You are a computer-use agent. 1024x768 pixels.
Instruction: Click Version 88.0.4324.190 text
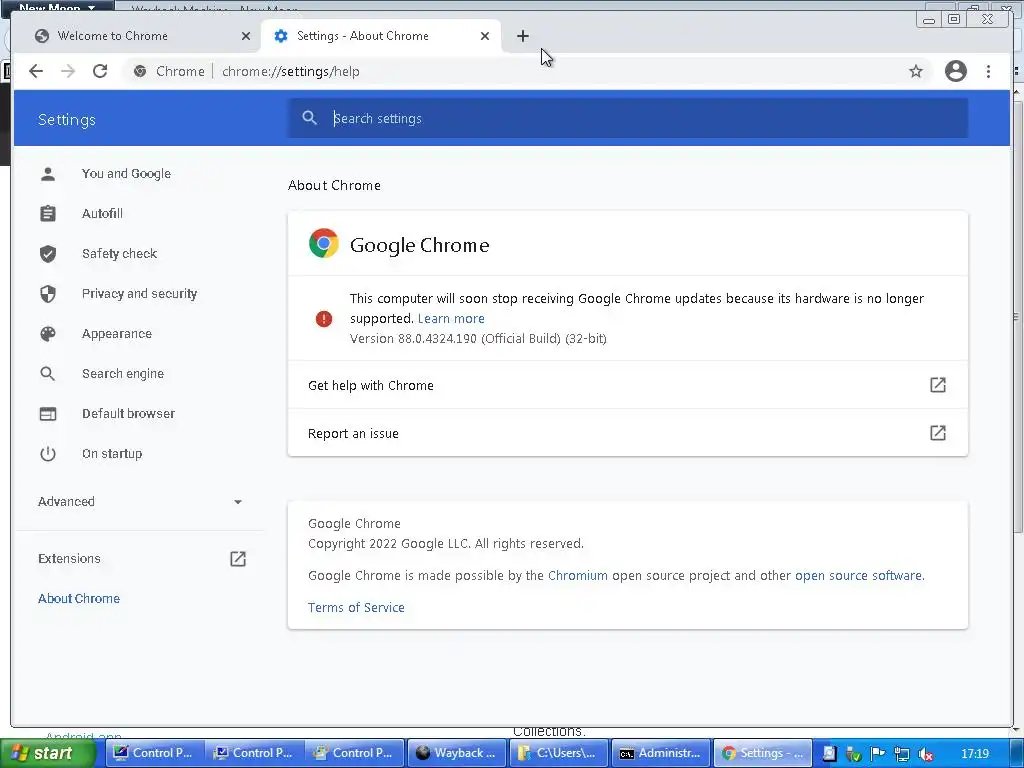point(478,338)
